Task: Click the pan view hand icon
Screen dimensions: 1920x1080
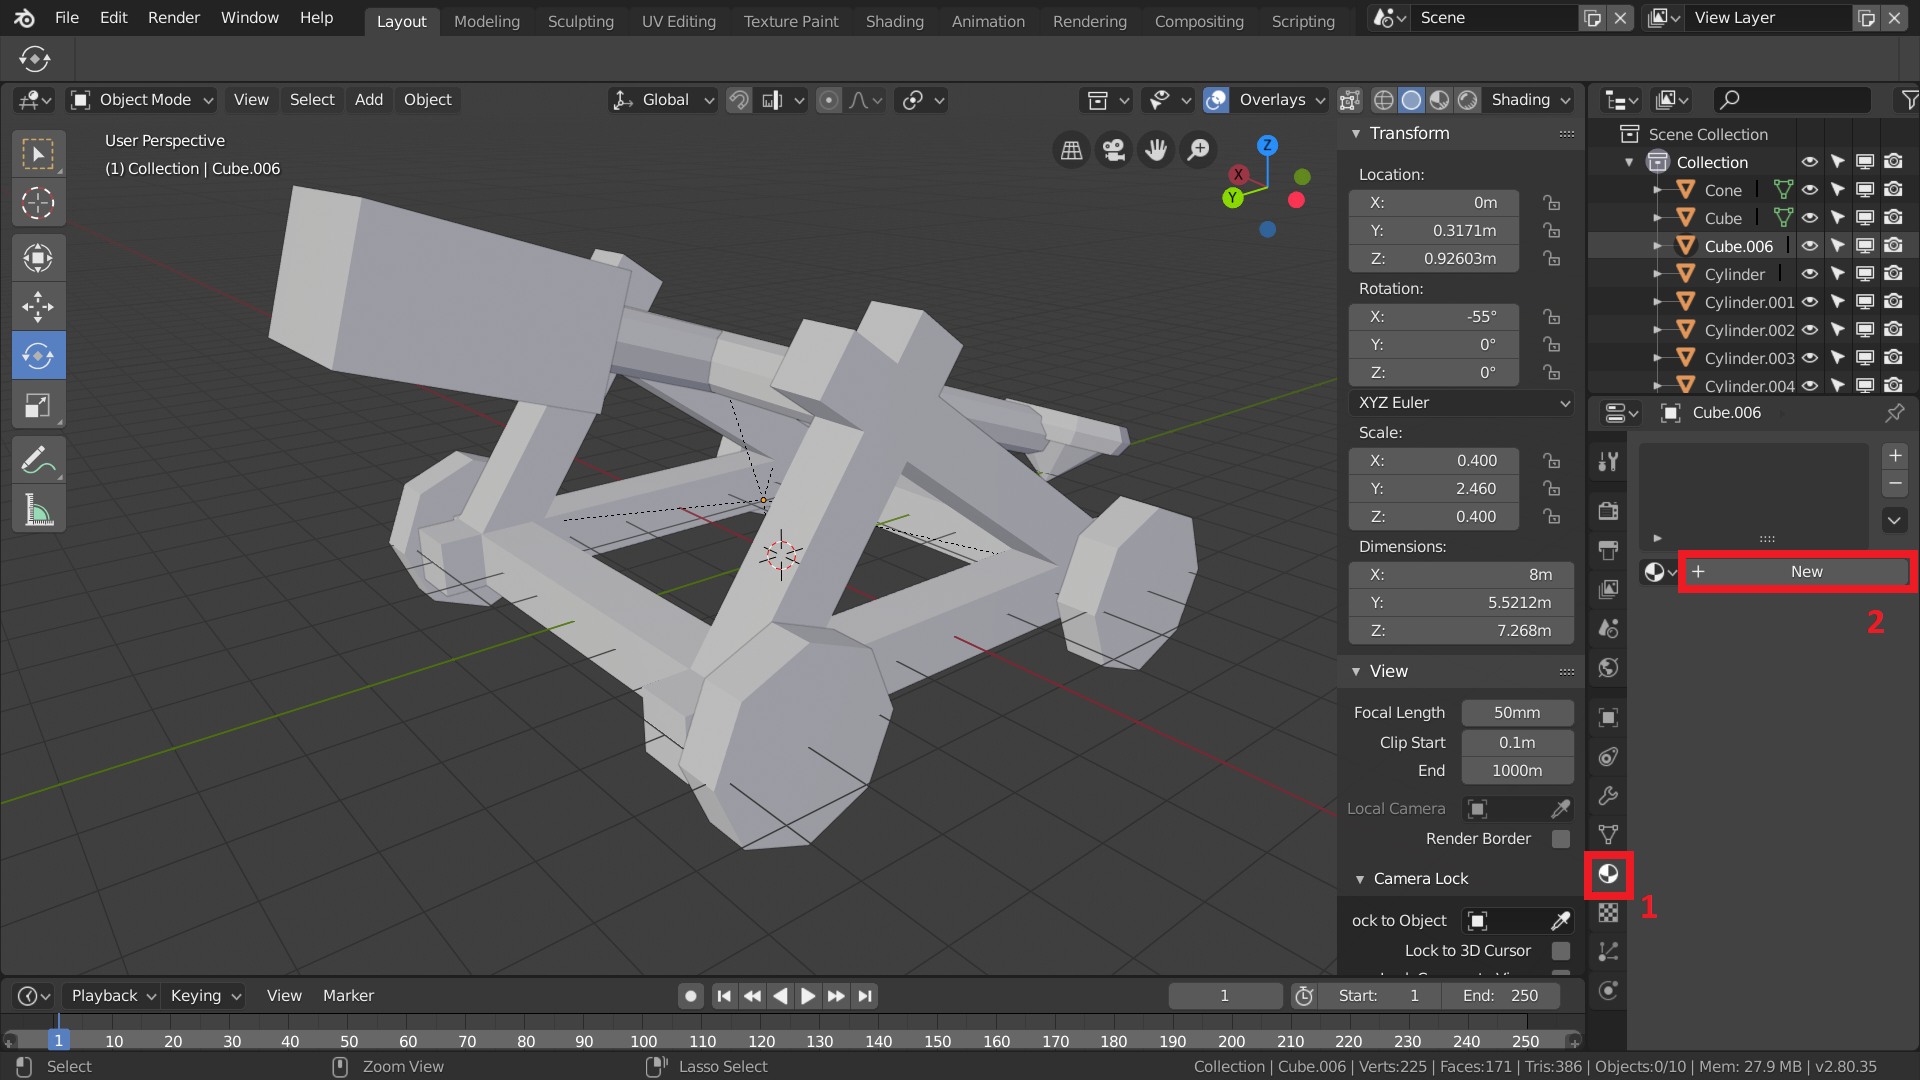Action: click(x=1156, y=150)
